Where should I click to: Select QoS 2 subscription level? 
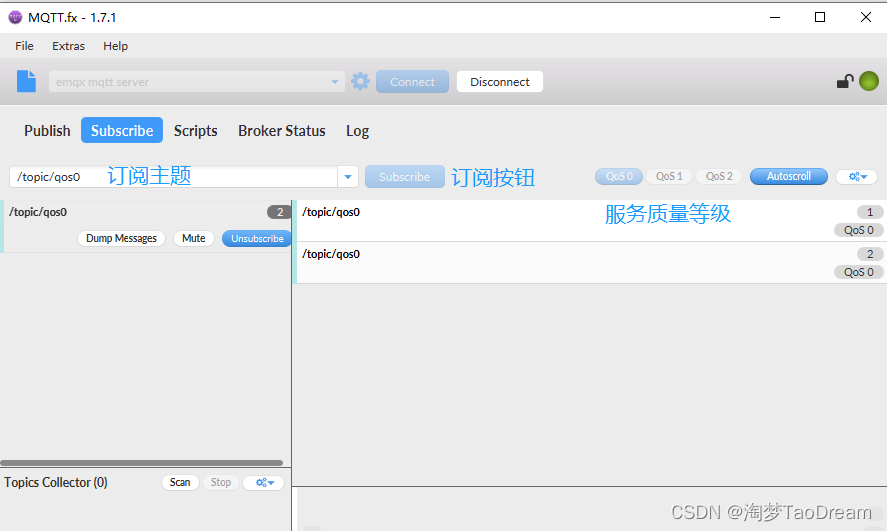coord(719,176)
